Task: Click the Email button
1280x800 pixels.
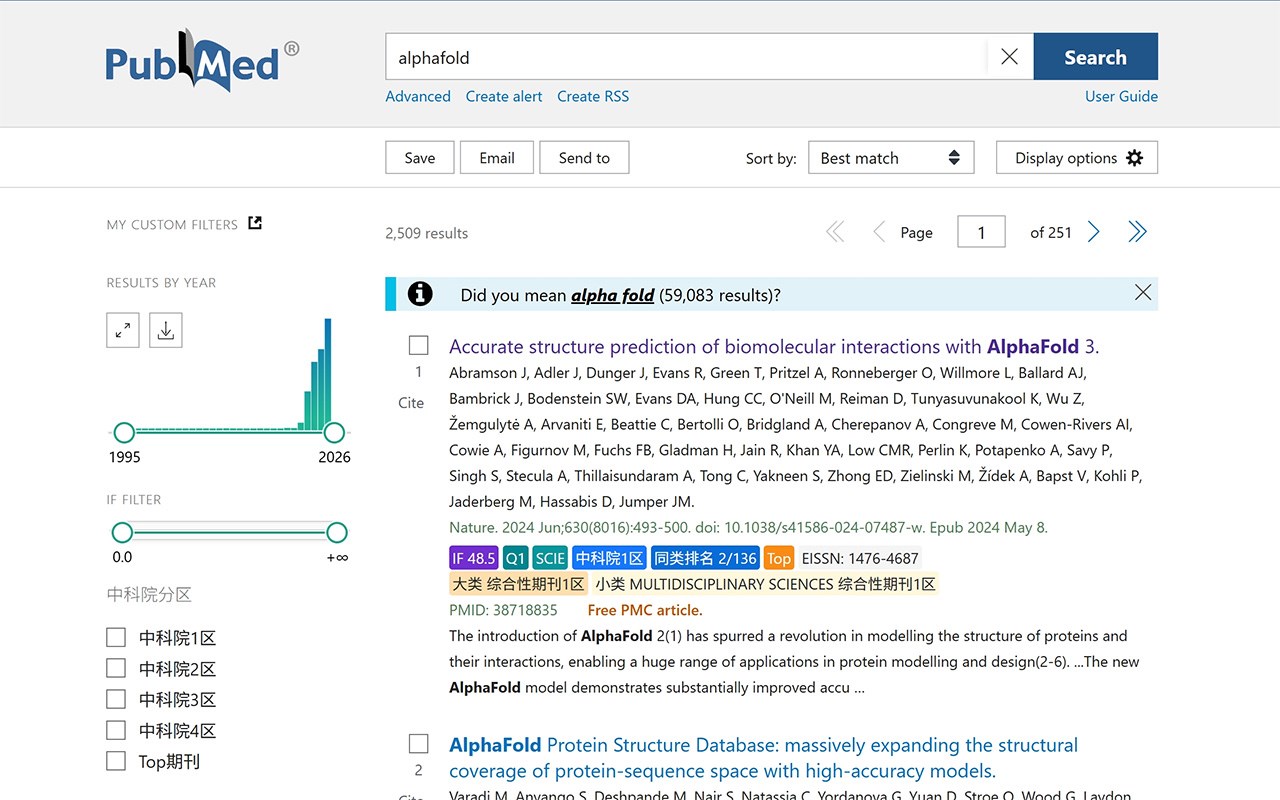Action: [x=497, y=158]
